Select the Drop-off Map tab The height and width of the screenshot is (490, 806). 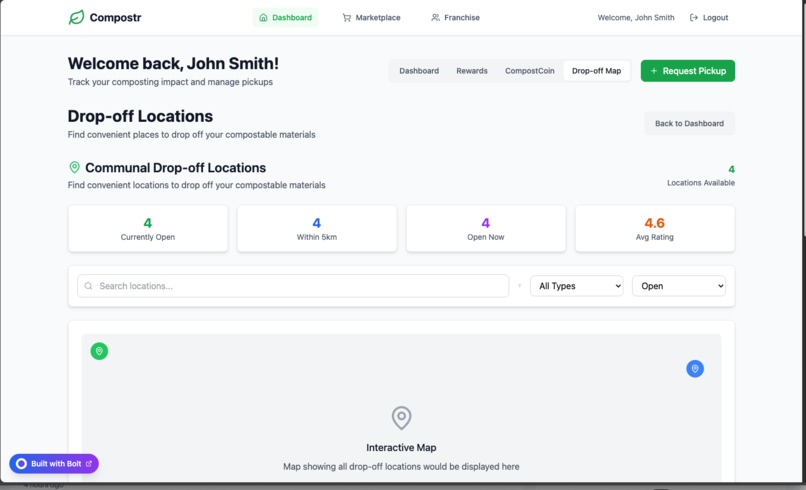tap(596, 71)
